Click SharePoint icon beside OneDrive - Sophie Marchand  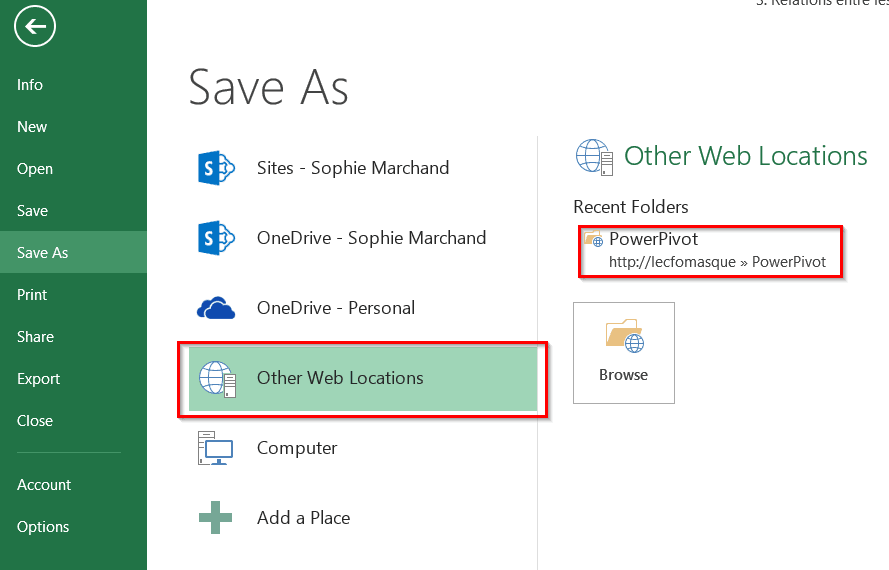click(216, 238)
